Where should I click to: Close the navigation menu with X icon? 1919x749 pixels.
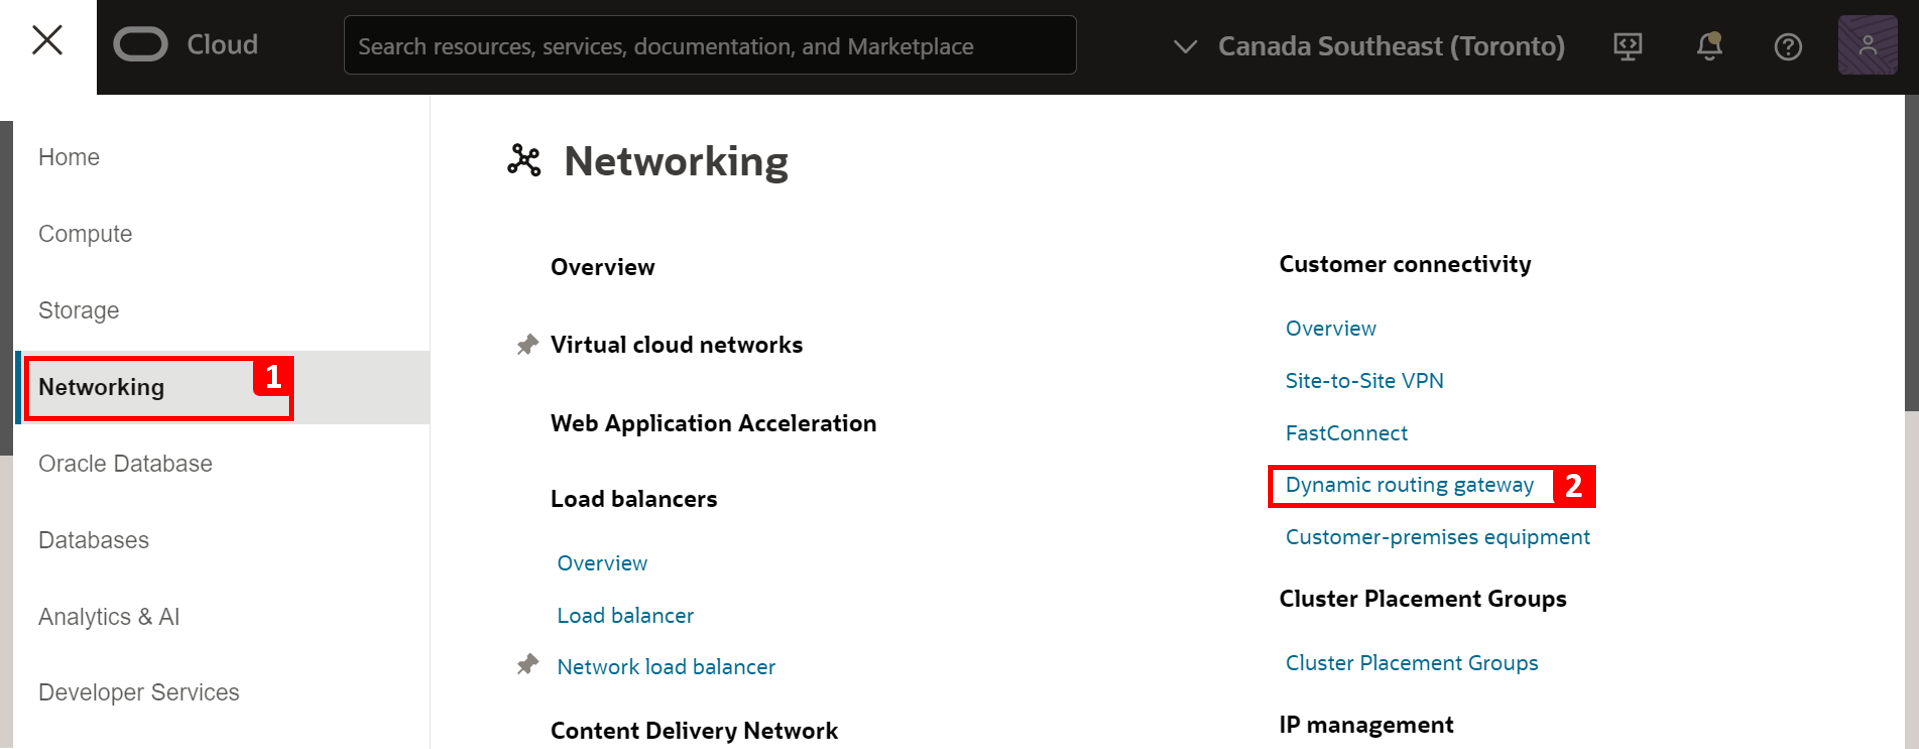coord(47,41)
